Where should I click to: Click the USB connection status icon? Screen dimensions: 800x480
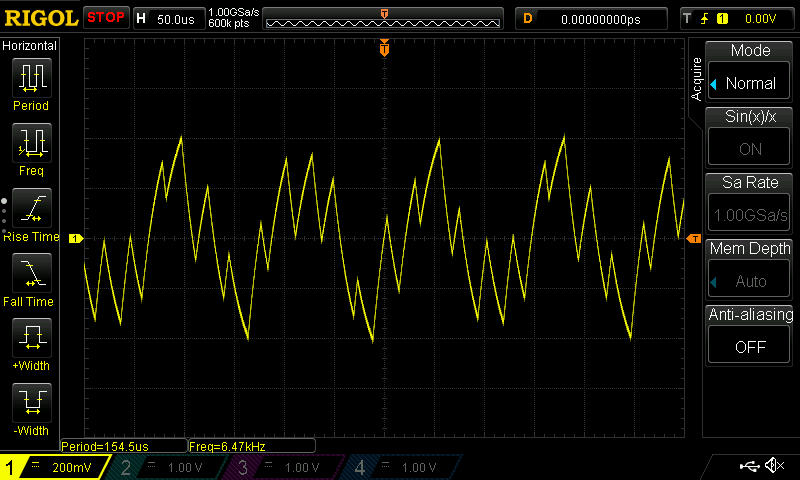point(749,466)
